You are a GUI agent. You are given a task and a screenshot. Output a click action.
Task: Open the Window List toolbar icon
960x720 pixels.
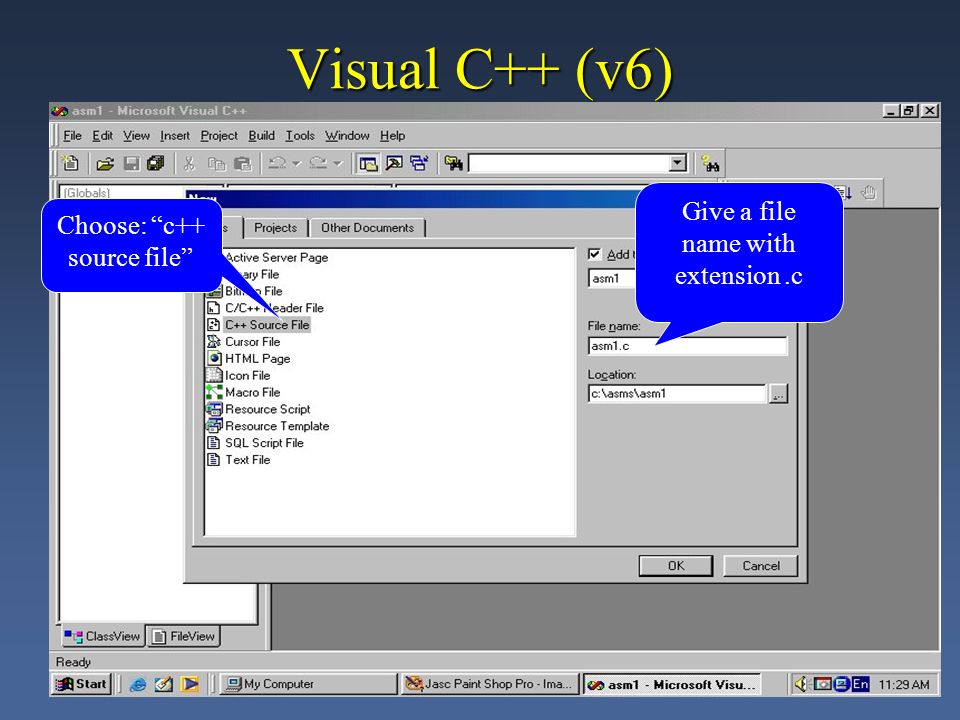419,163
